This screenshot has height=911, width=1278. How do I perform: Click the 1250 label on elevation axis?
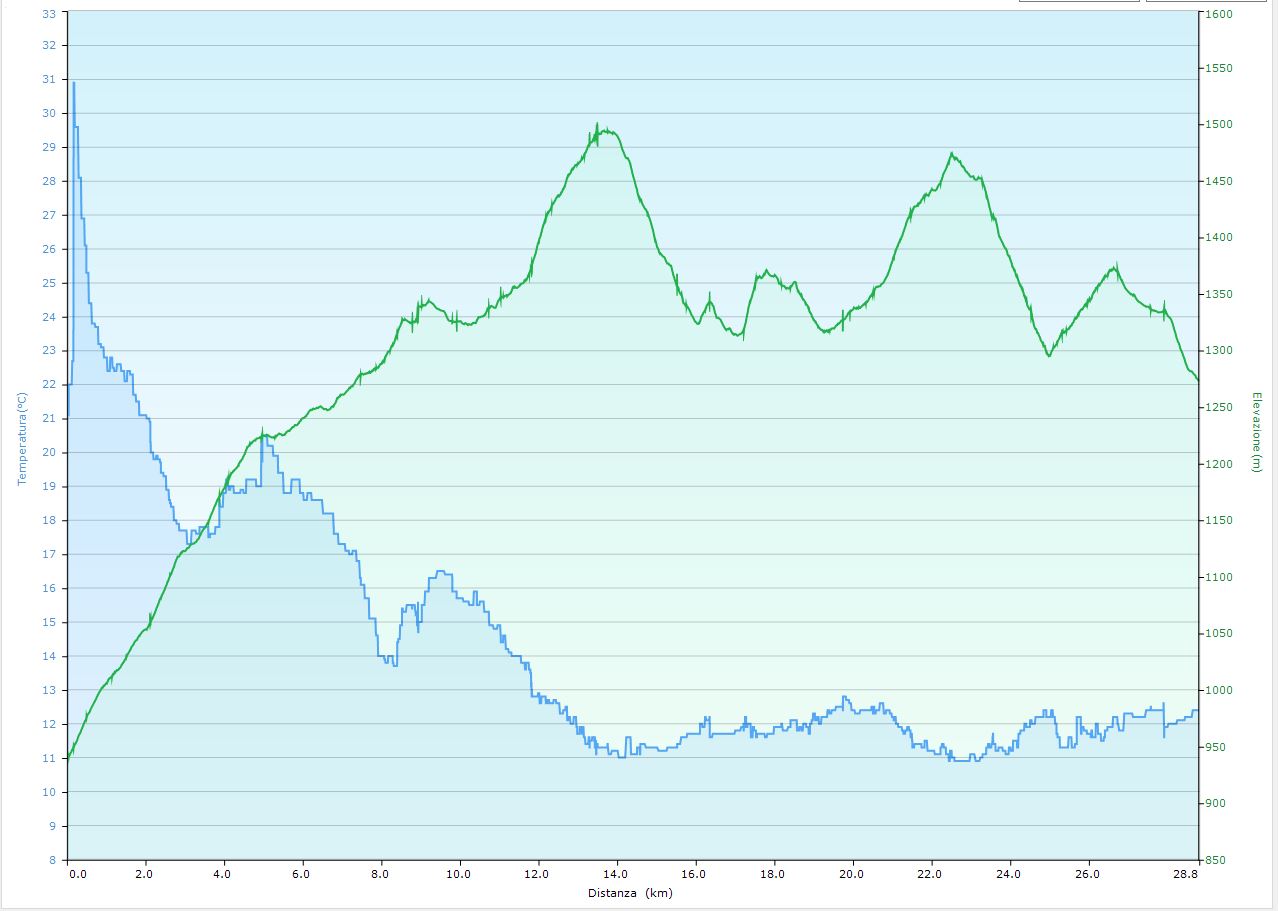[1218, 407]
